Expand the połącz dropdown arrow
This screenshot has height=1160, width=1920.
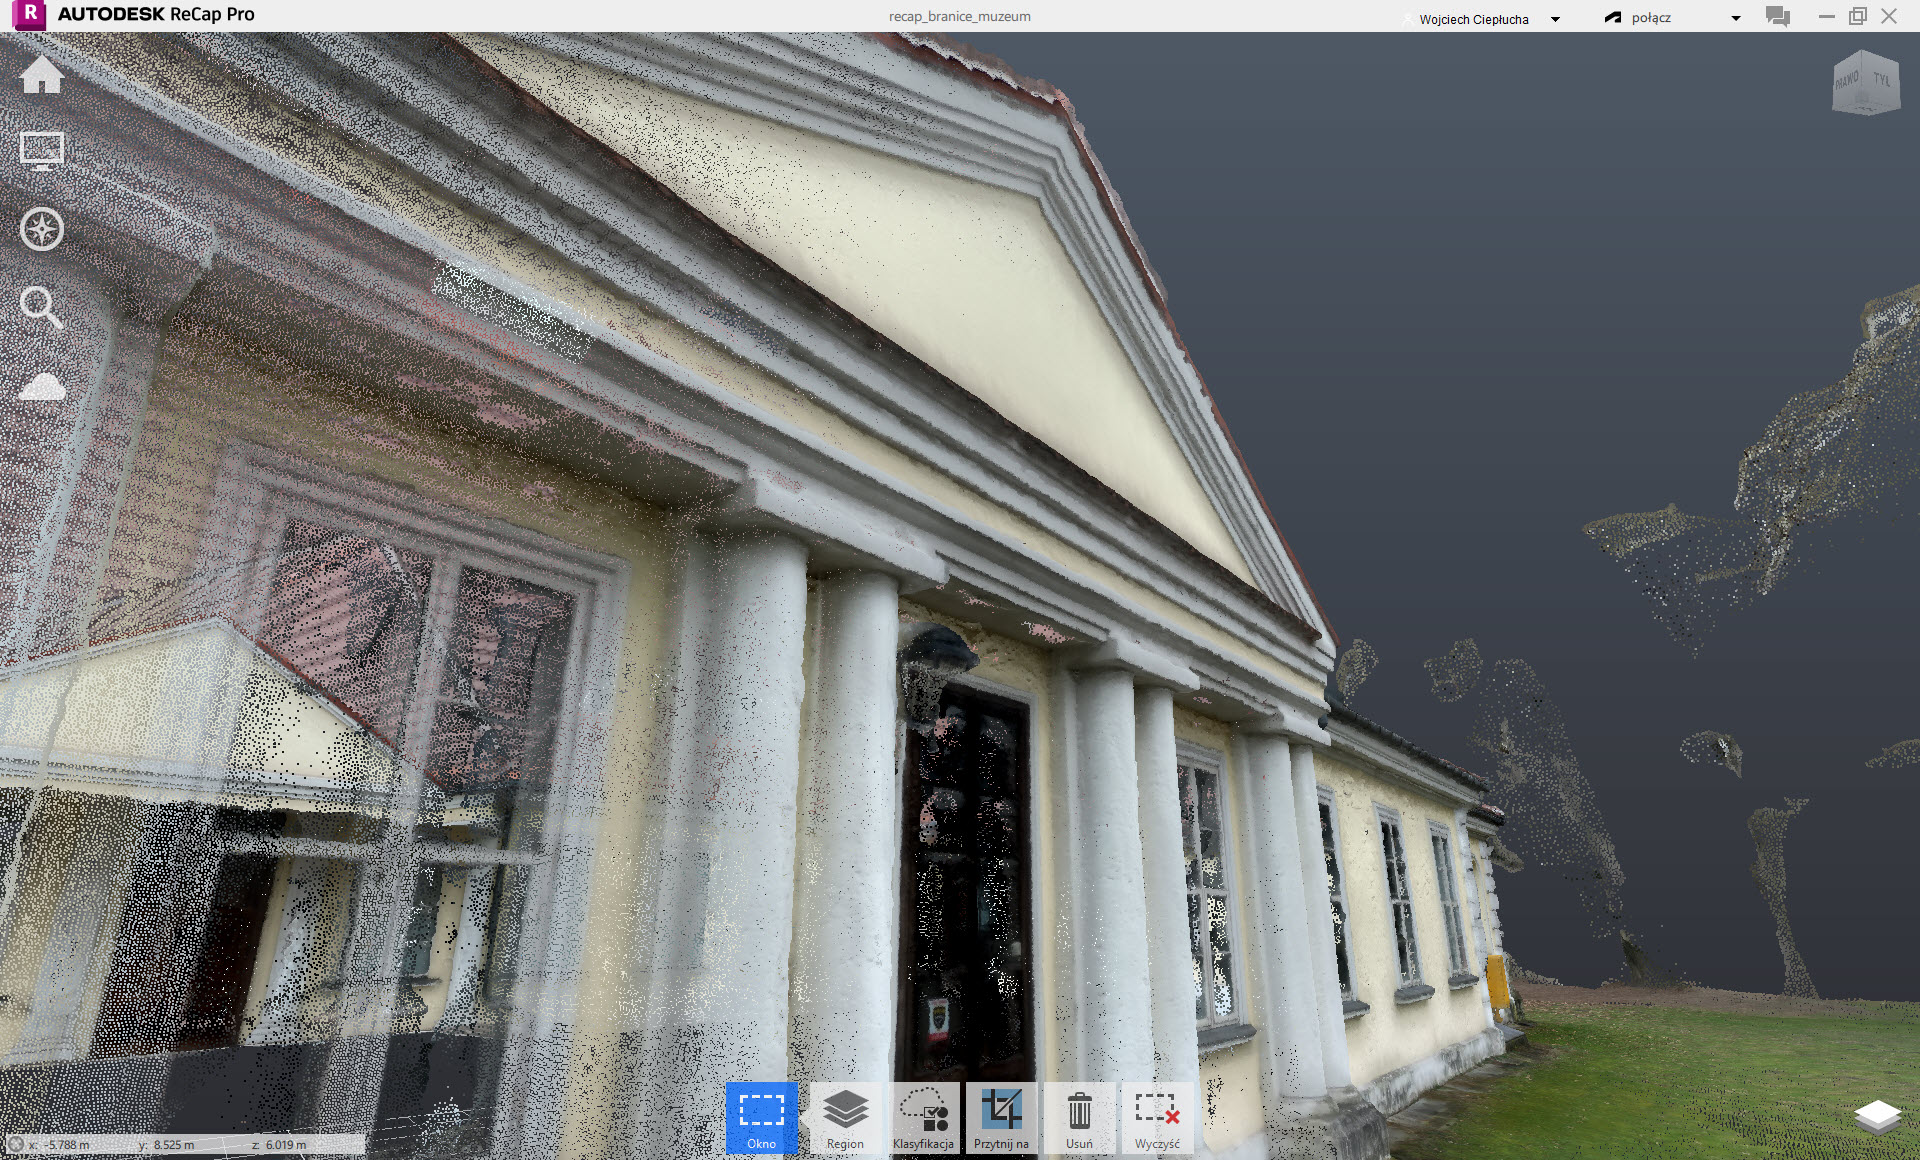pyautogui.click(x=1736, y=18)
